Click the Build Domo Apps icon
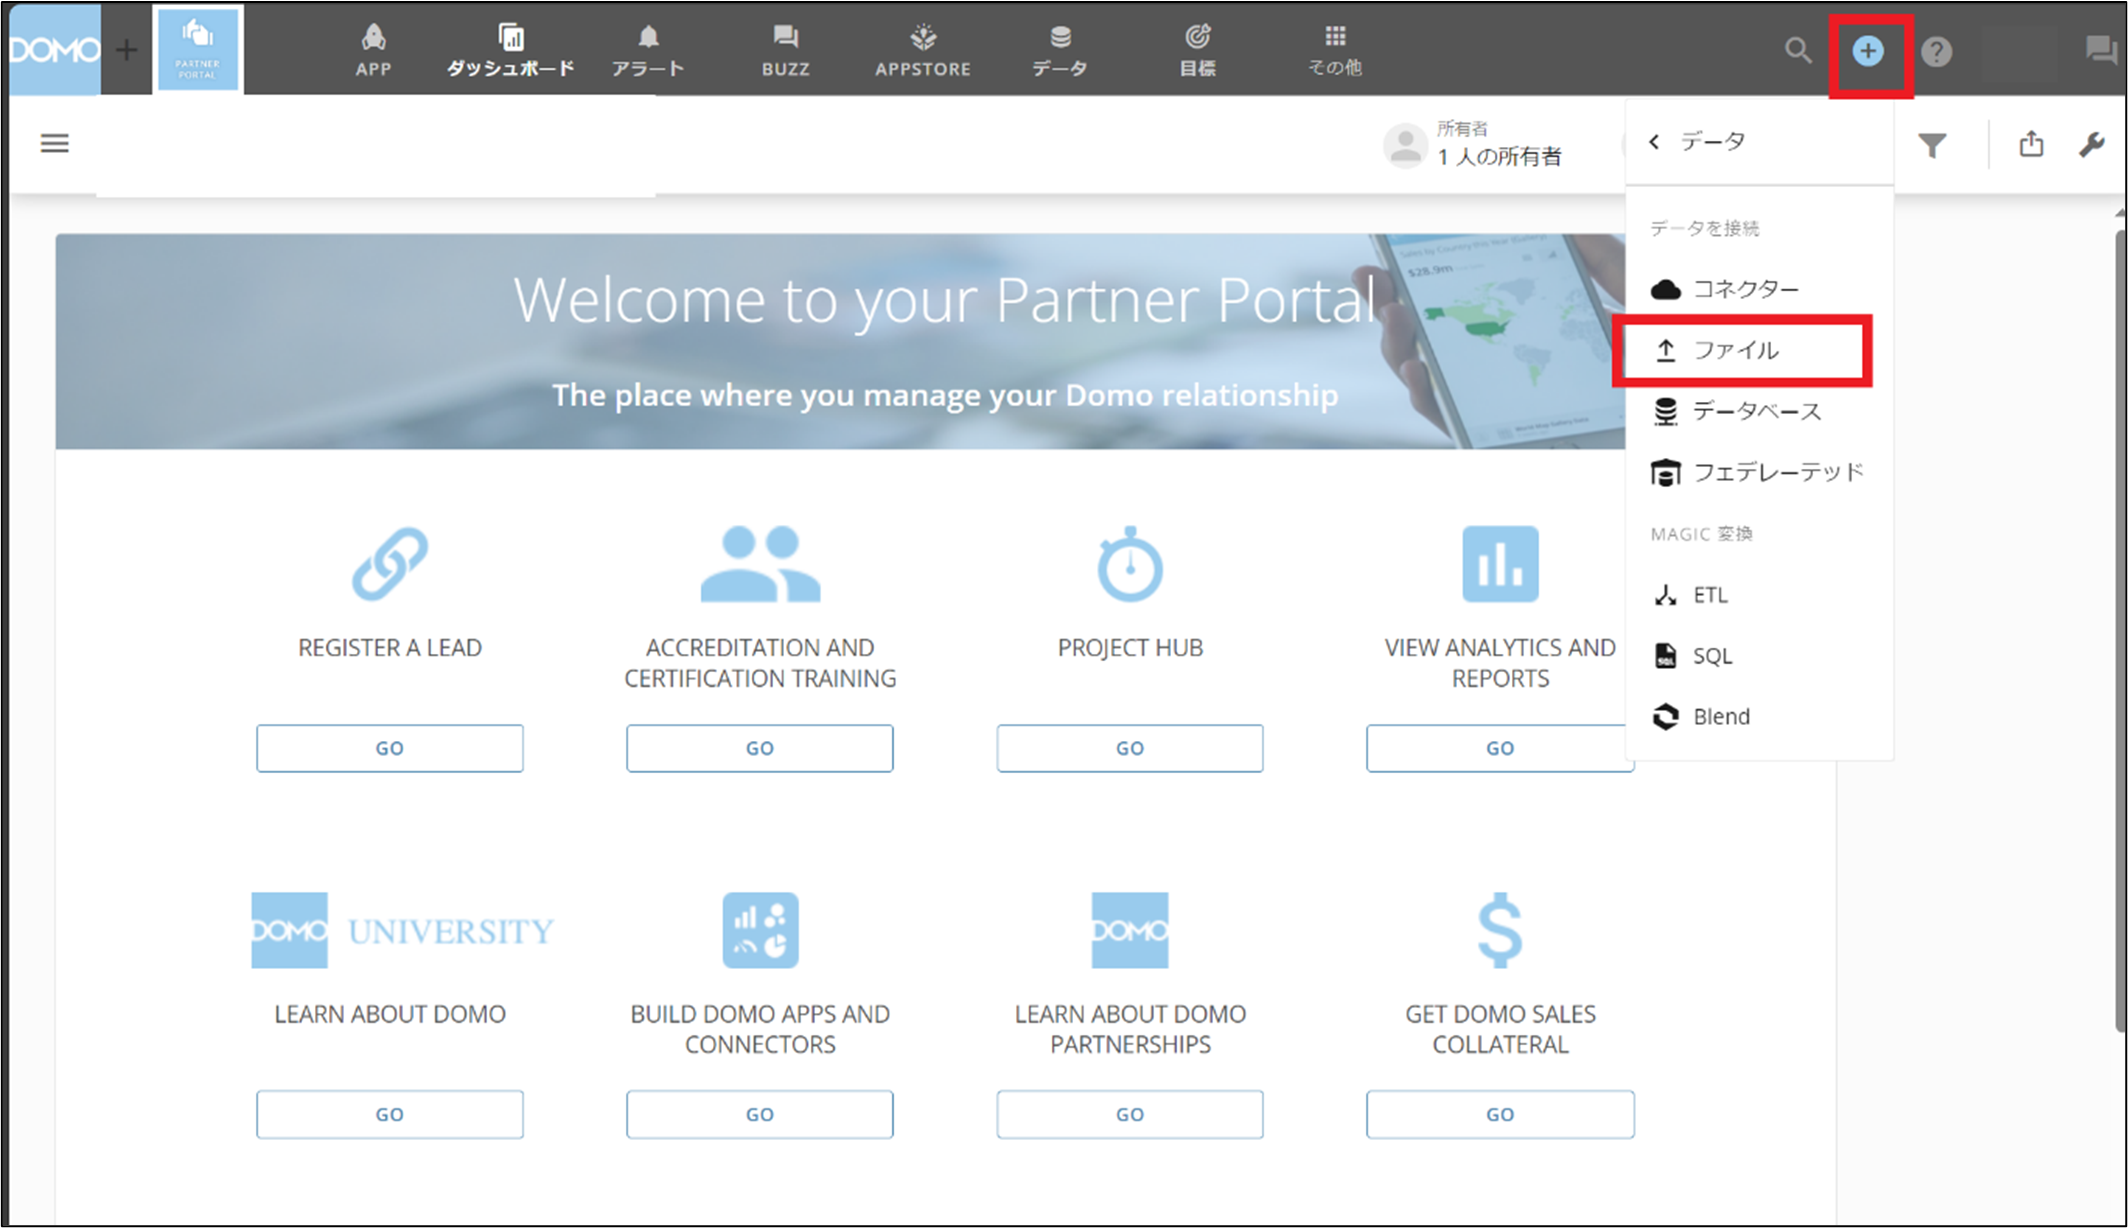 pos(760,930)
